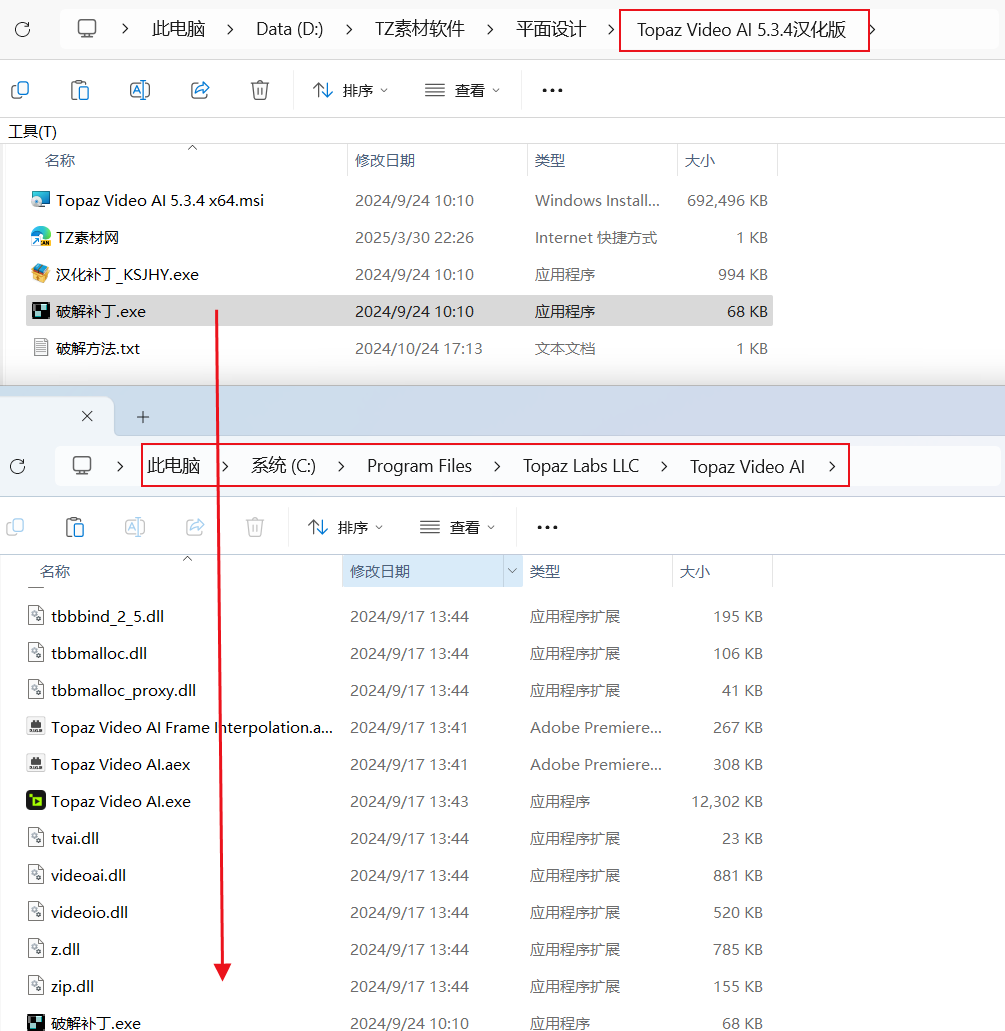1005x1031 pixels.
Task: Go to 此电脑 in the upper address bar
Action: tap(178, 30)
